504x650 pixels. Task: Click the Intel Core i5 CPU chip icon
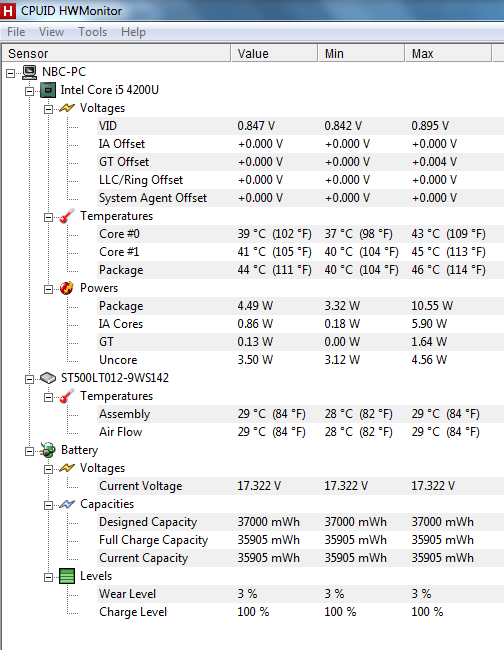(x=48, y=90)
